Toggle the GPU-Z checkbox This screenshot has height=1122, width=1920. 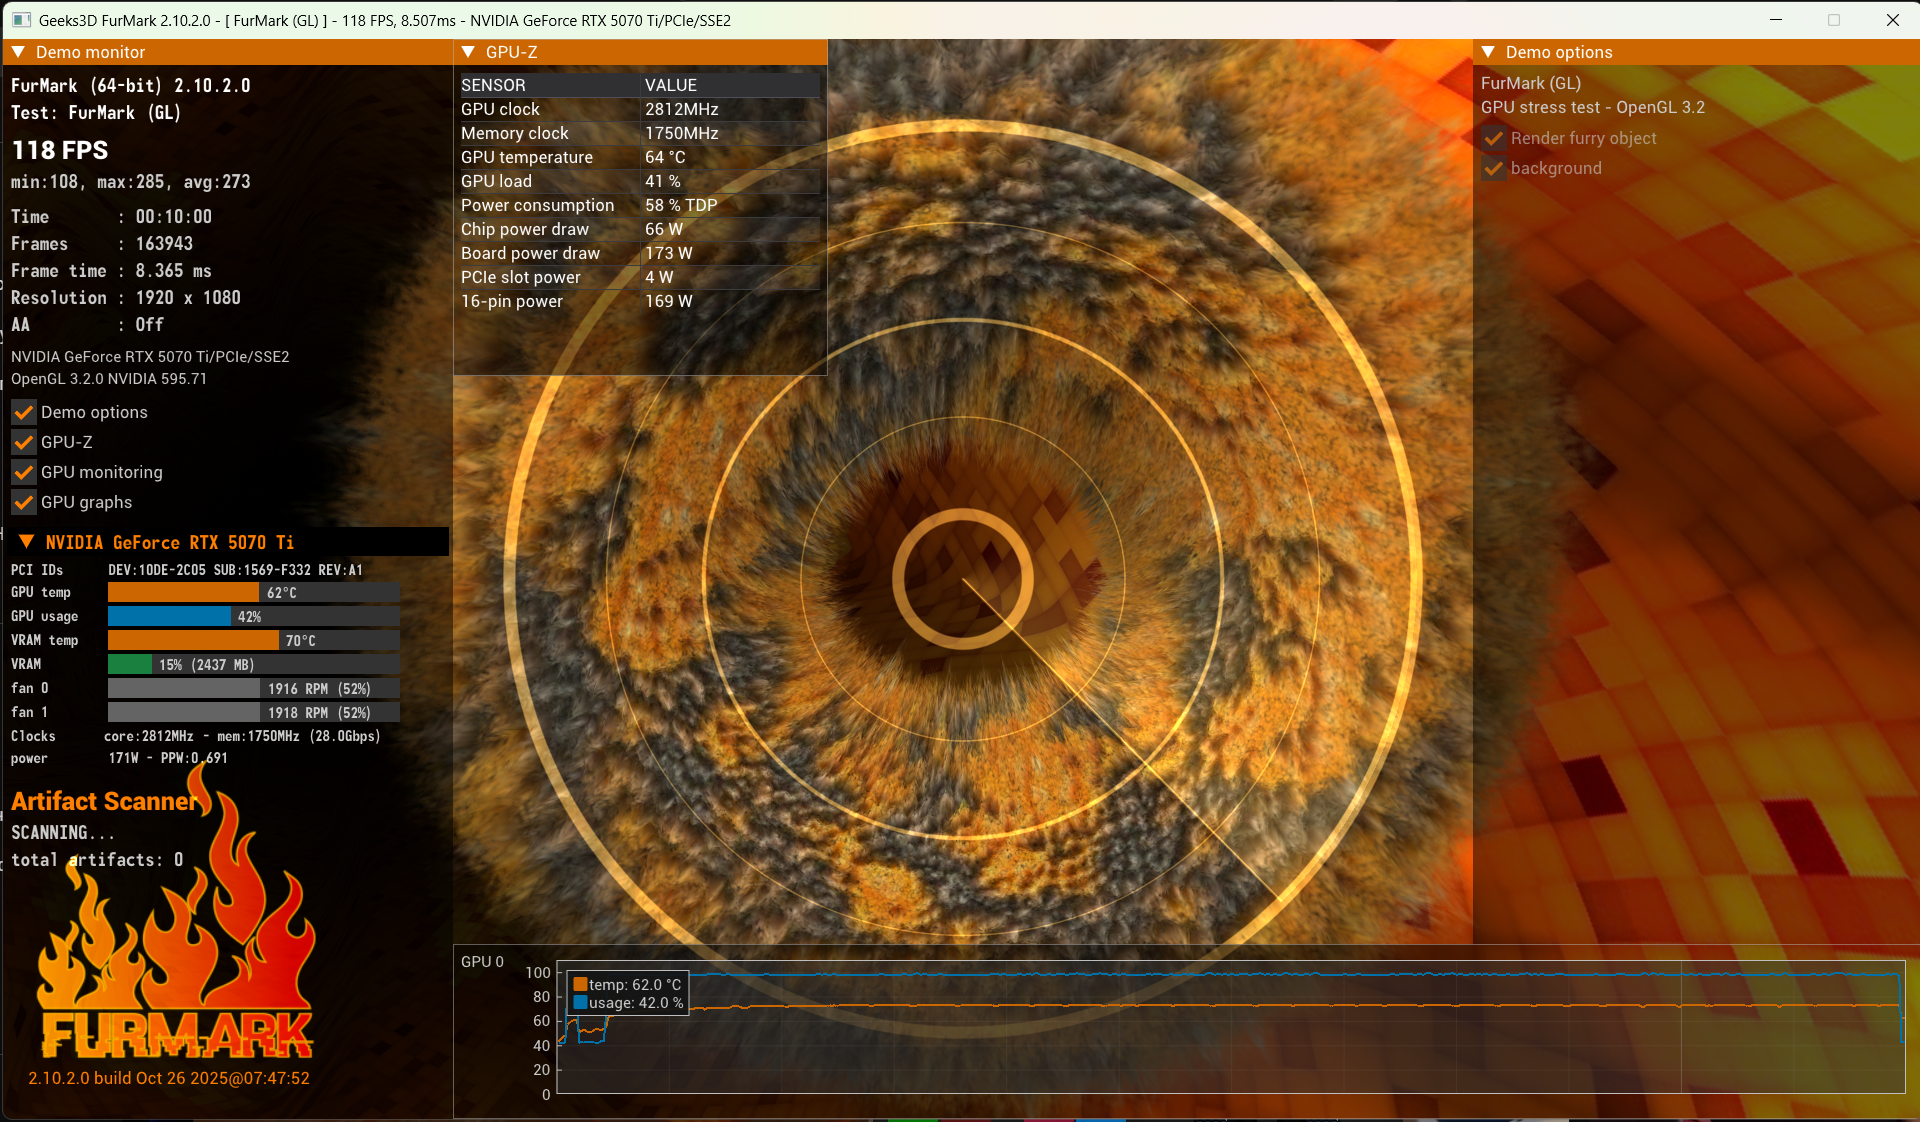pyautogui.click(x=24, y=442)
